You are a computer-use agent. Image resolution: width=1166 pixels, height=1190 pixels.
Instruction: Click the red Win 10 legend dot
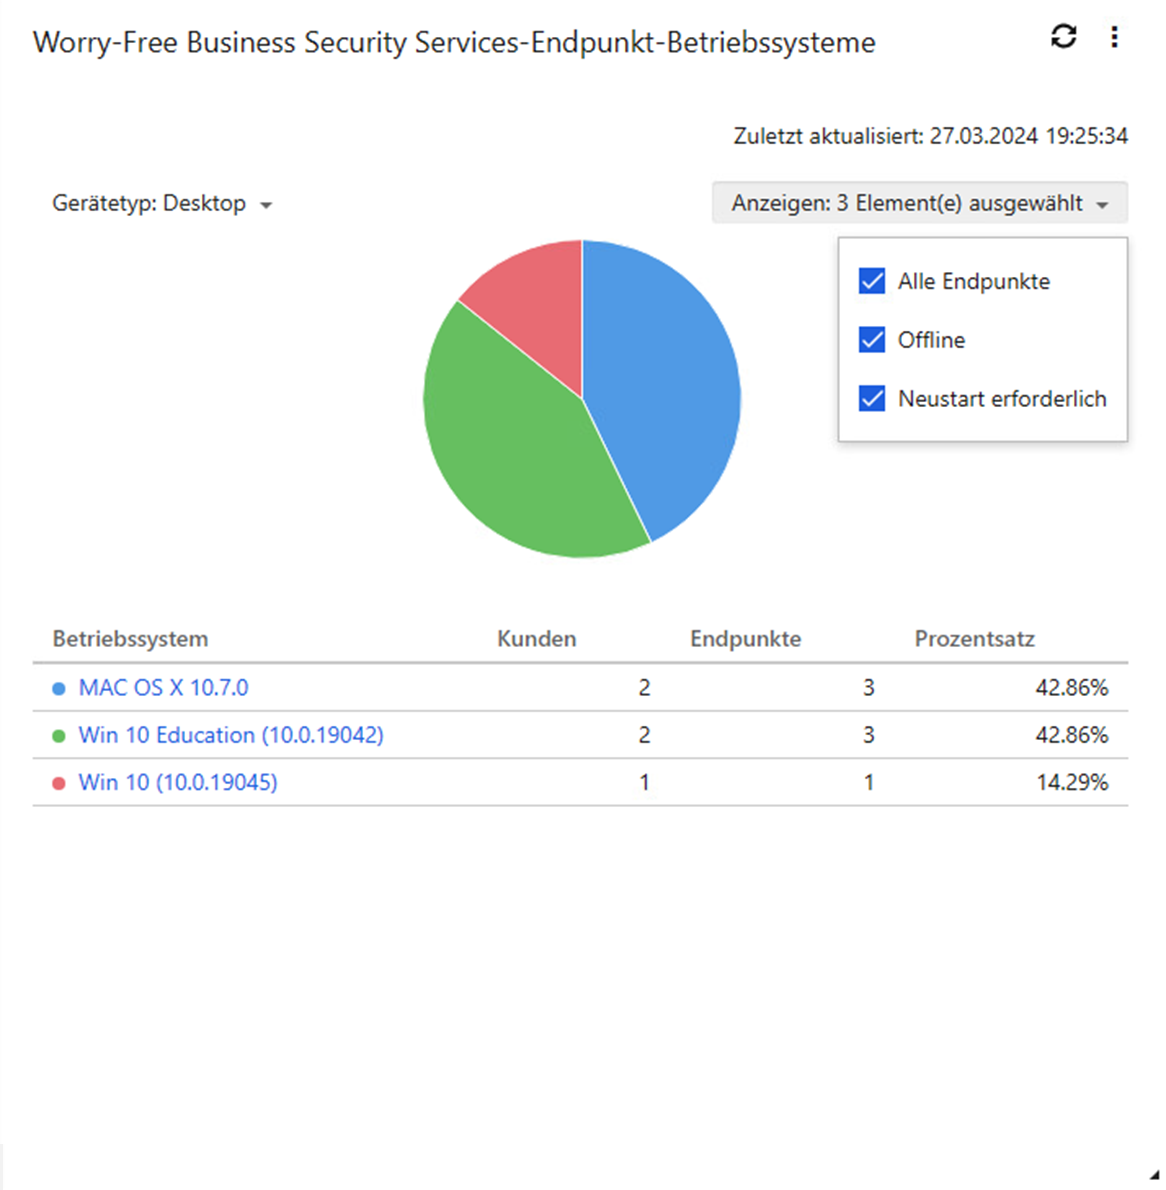click(x=59, y=783)
